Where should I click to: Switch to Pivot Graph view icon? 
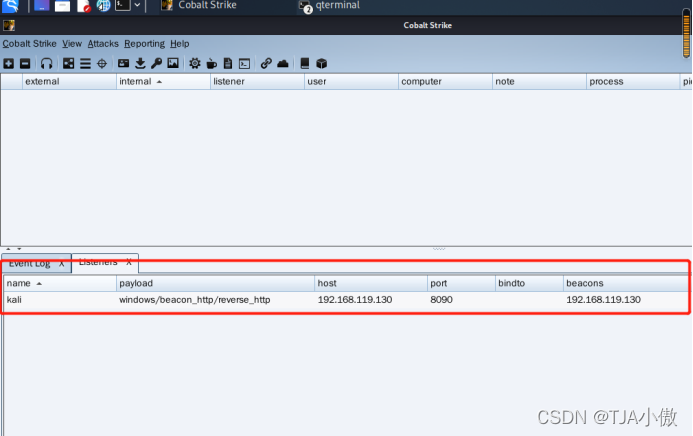click(x=69, y=64)
